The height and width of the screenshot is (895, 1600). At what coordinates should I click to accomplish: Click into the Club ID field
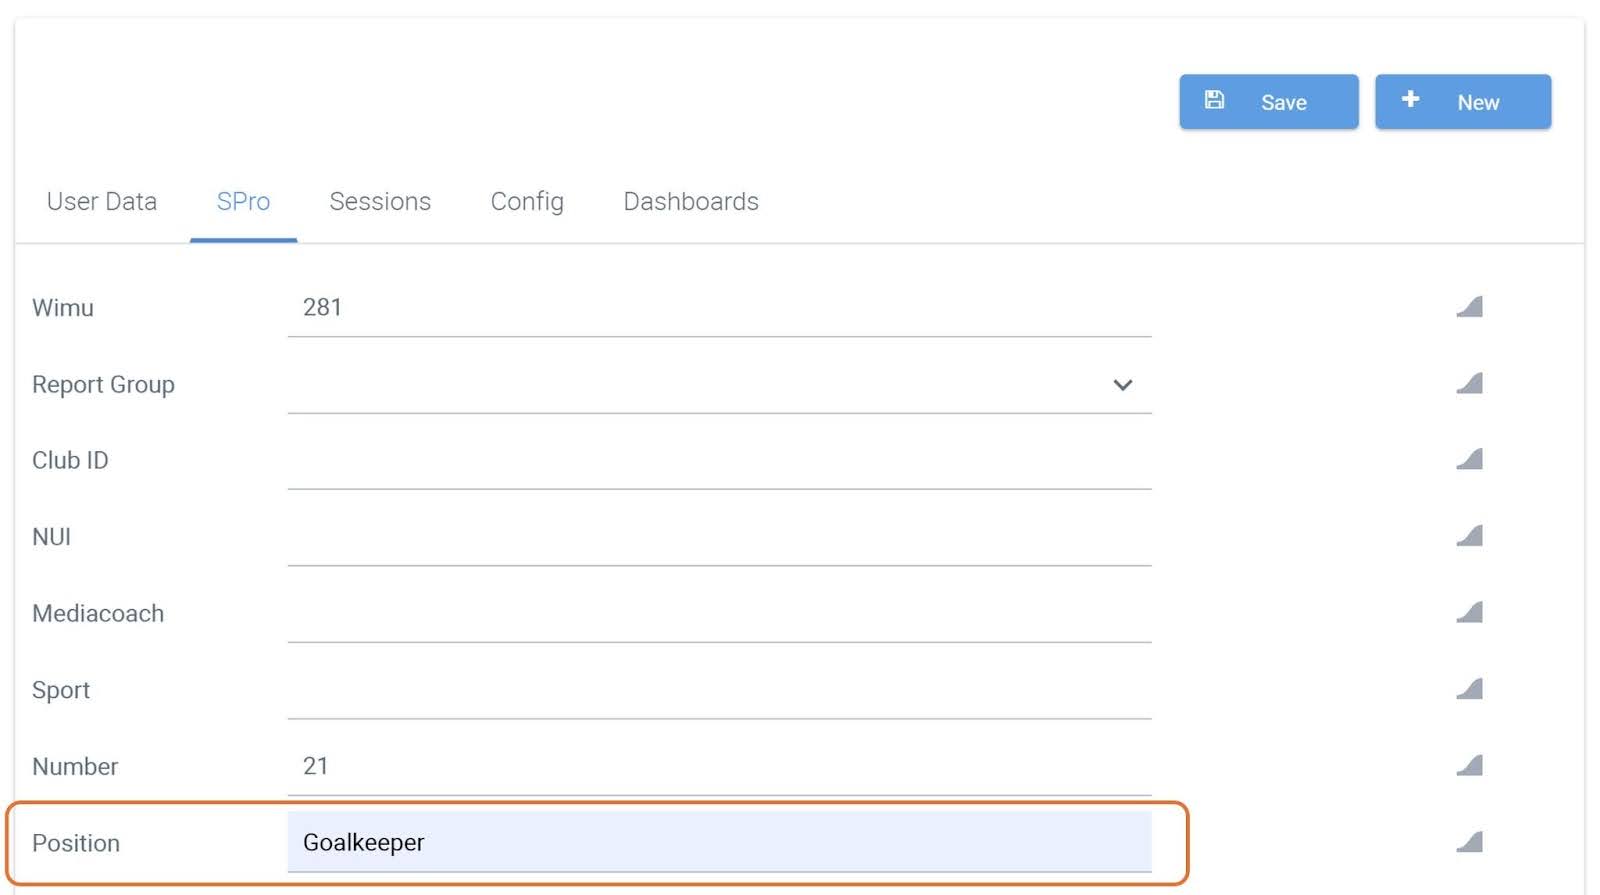tap(718, 461)
